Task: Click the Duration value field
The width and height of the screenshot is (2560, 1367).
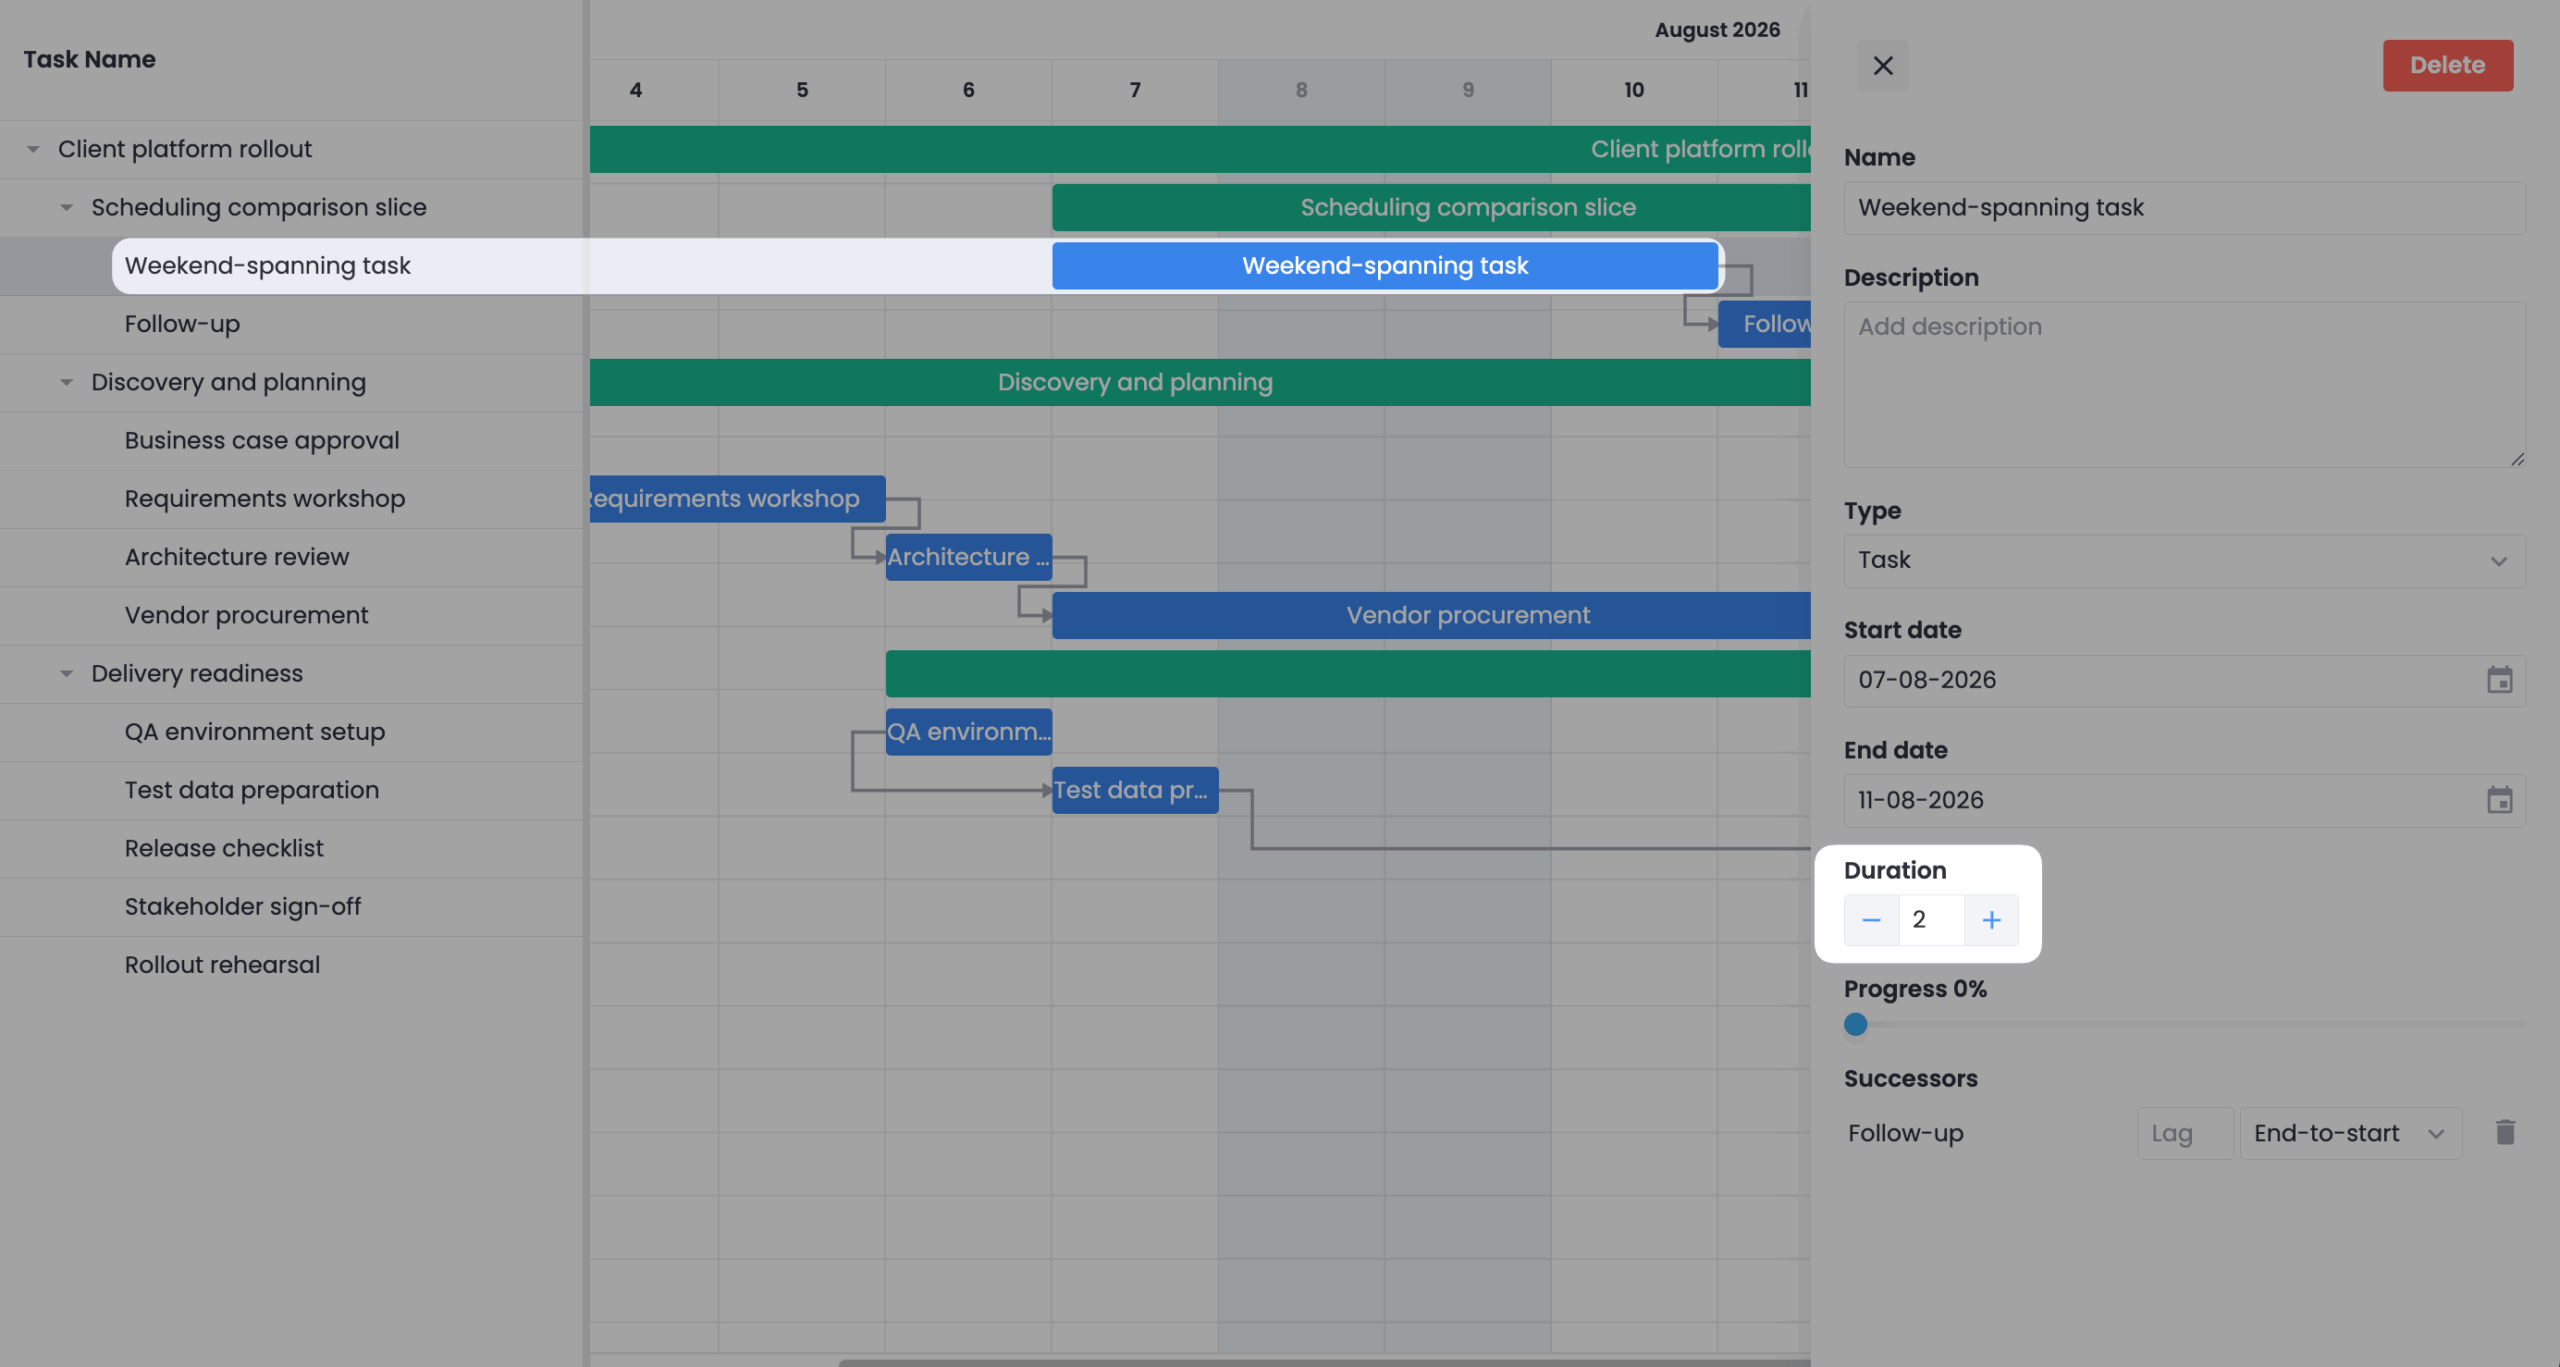Action: pos(1931,920)
